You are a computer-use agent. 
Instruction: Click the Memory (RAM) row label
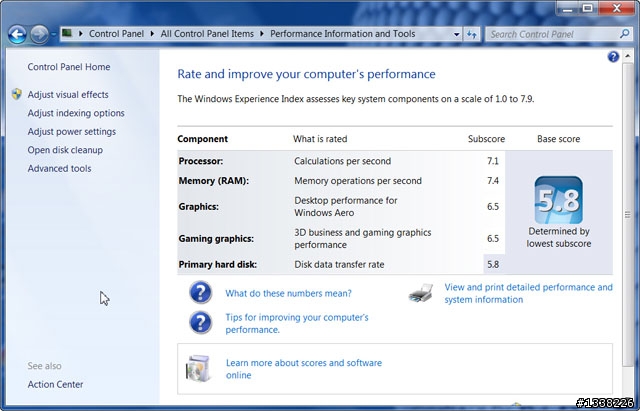coord(213,181)
